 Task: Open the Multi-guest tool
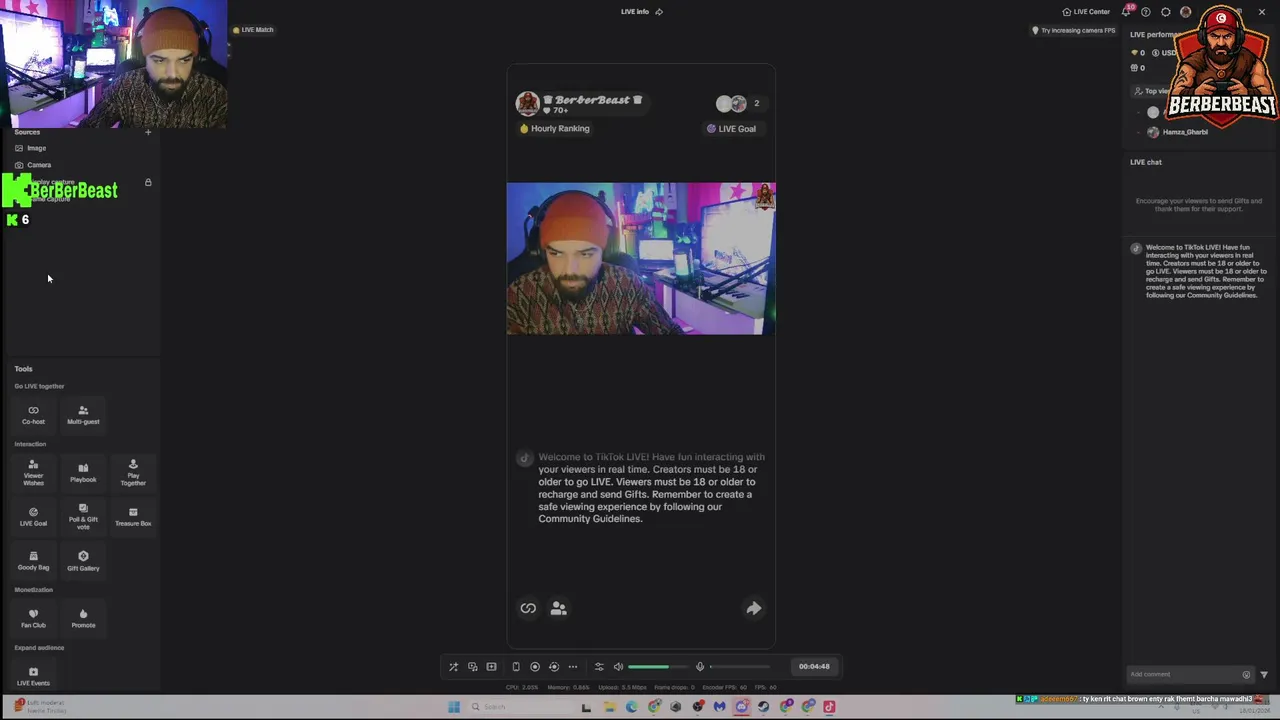(x=83, y=414)
